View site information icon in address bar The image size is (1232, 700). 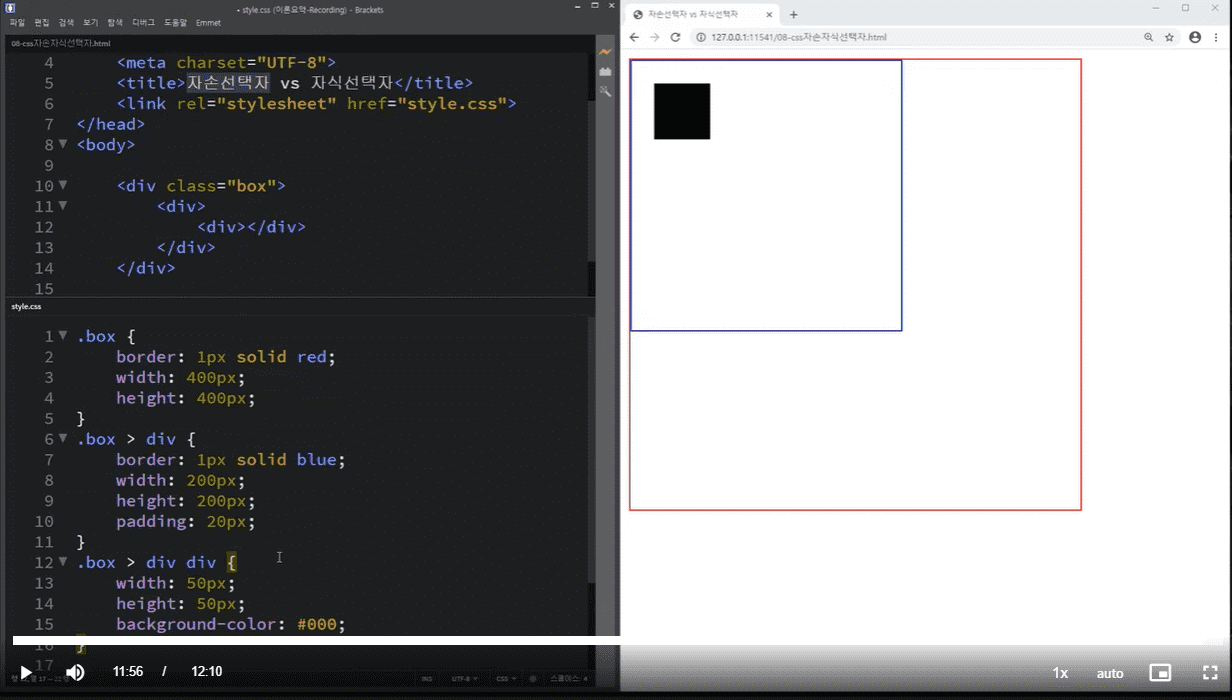701,37
